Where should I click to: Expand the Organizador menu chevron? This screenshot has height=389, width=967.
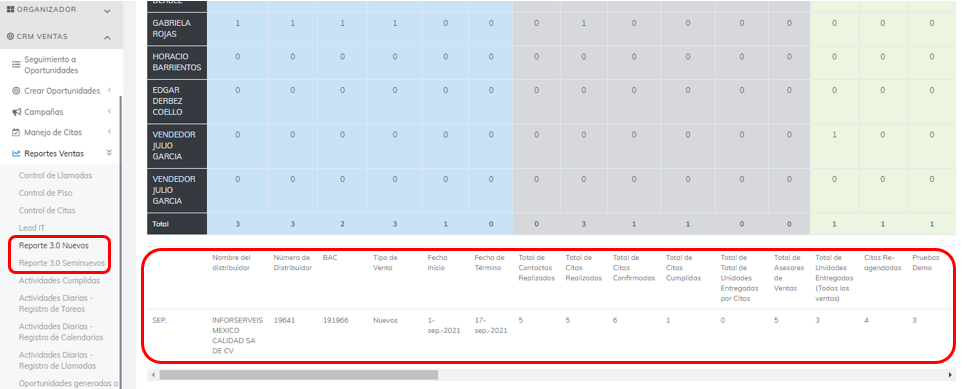(x=107, y=11)
